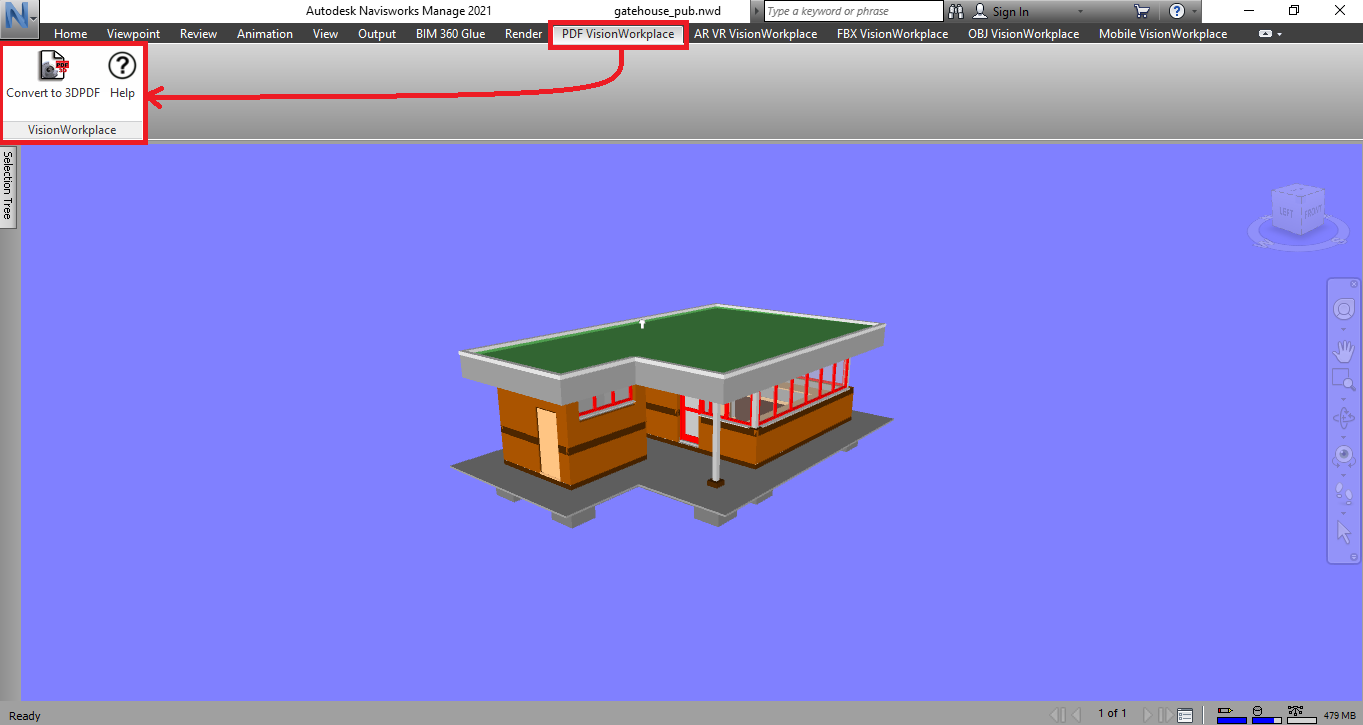The height and width of the screenshot is (725, 1363).
Task: Expand the Look Around tool options arrow
Action: 1343,473
